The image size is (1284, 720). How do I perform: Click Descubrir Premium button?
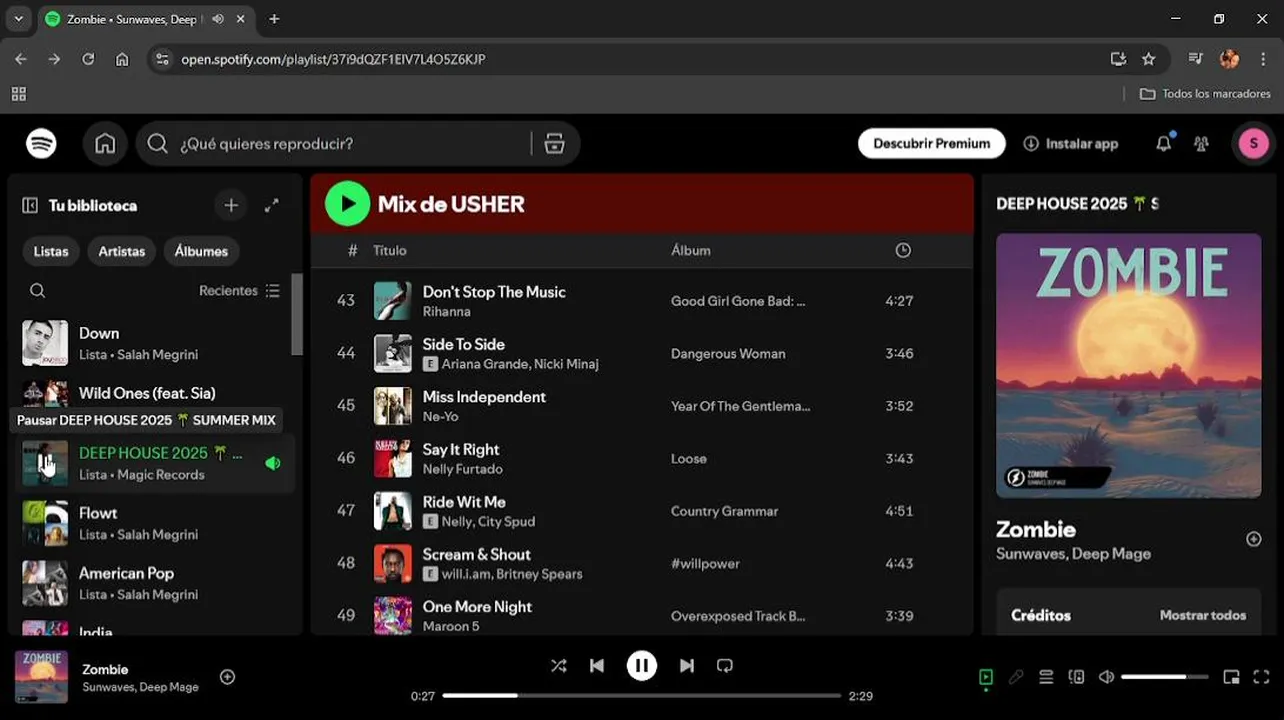(x=931, y=144)
